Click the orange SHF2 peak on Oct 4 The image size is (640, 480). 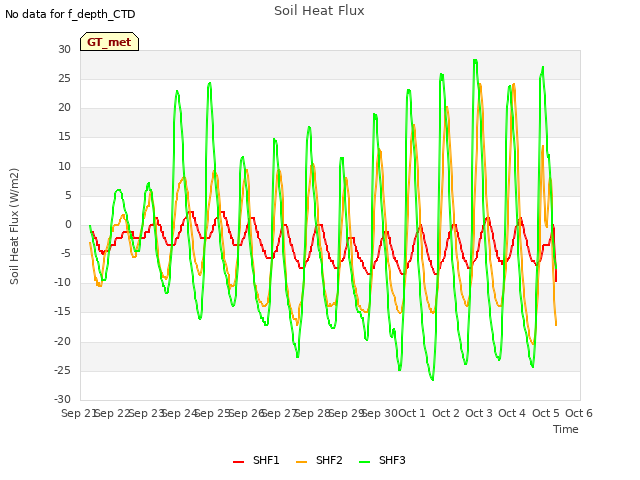pyautogui.click(x=514, y=84)
